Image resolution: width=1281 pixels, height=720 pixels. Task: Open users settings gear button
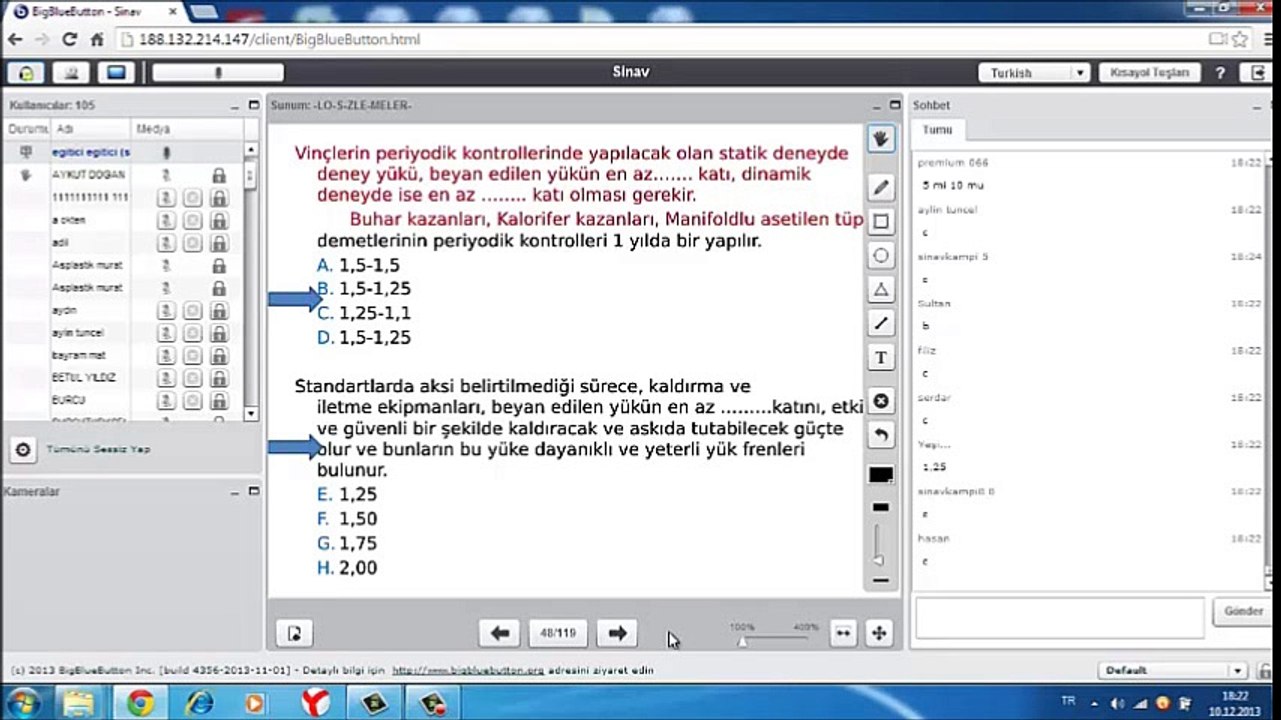coord(22,450)
